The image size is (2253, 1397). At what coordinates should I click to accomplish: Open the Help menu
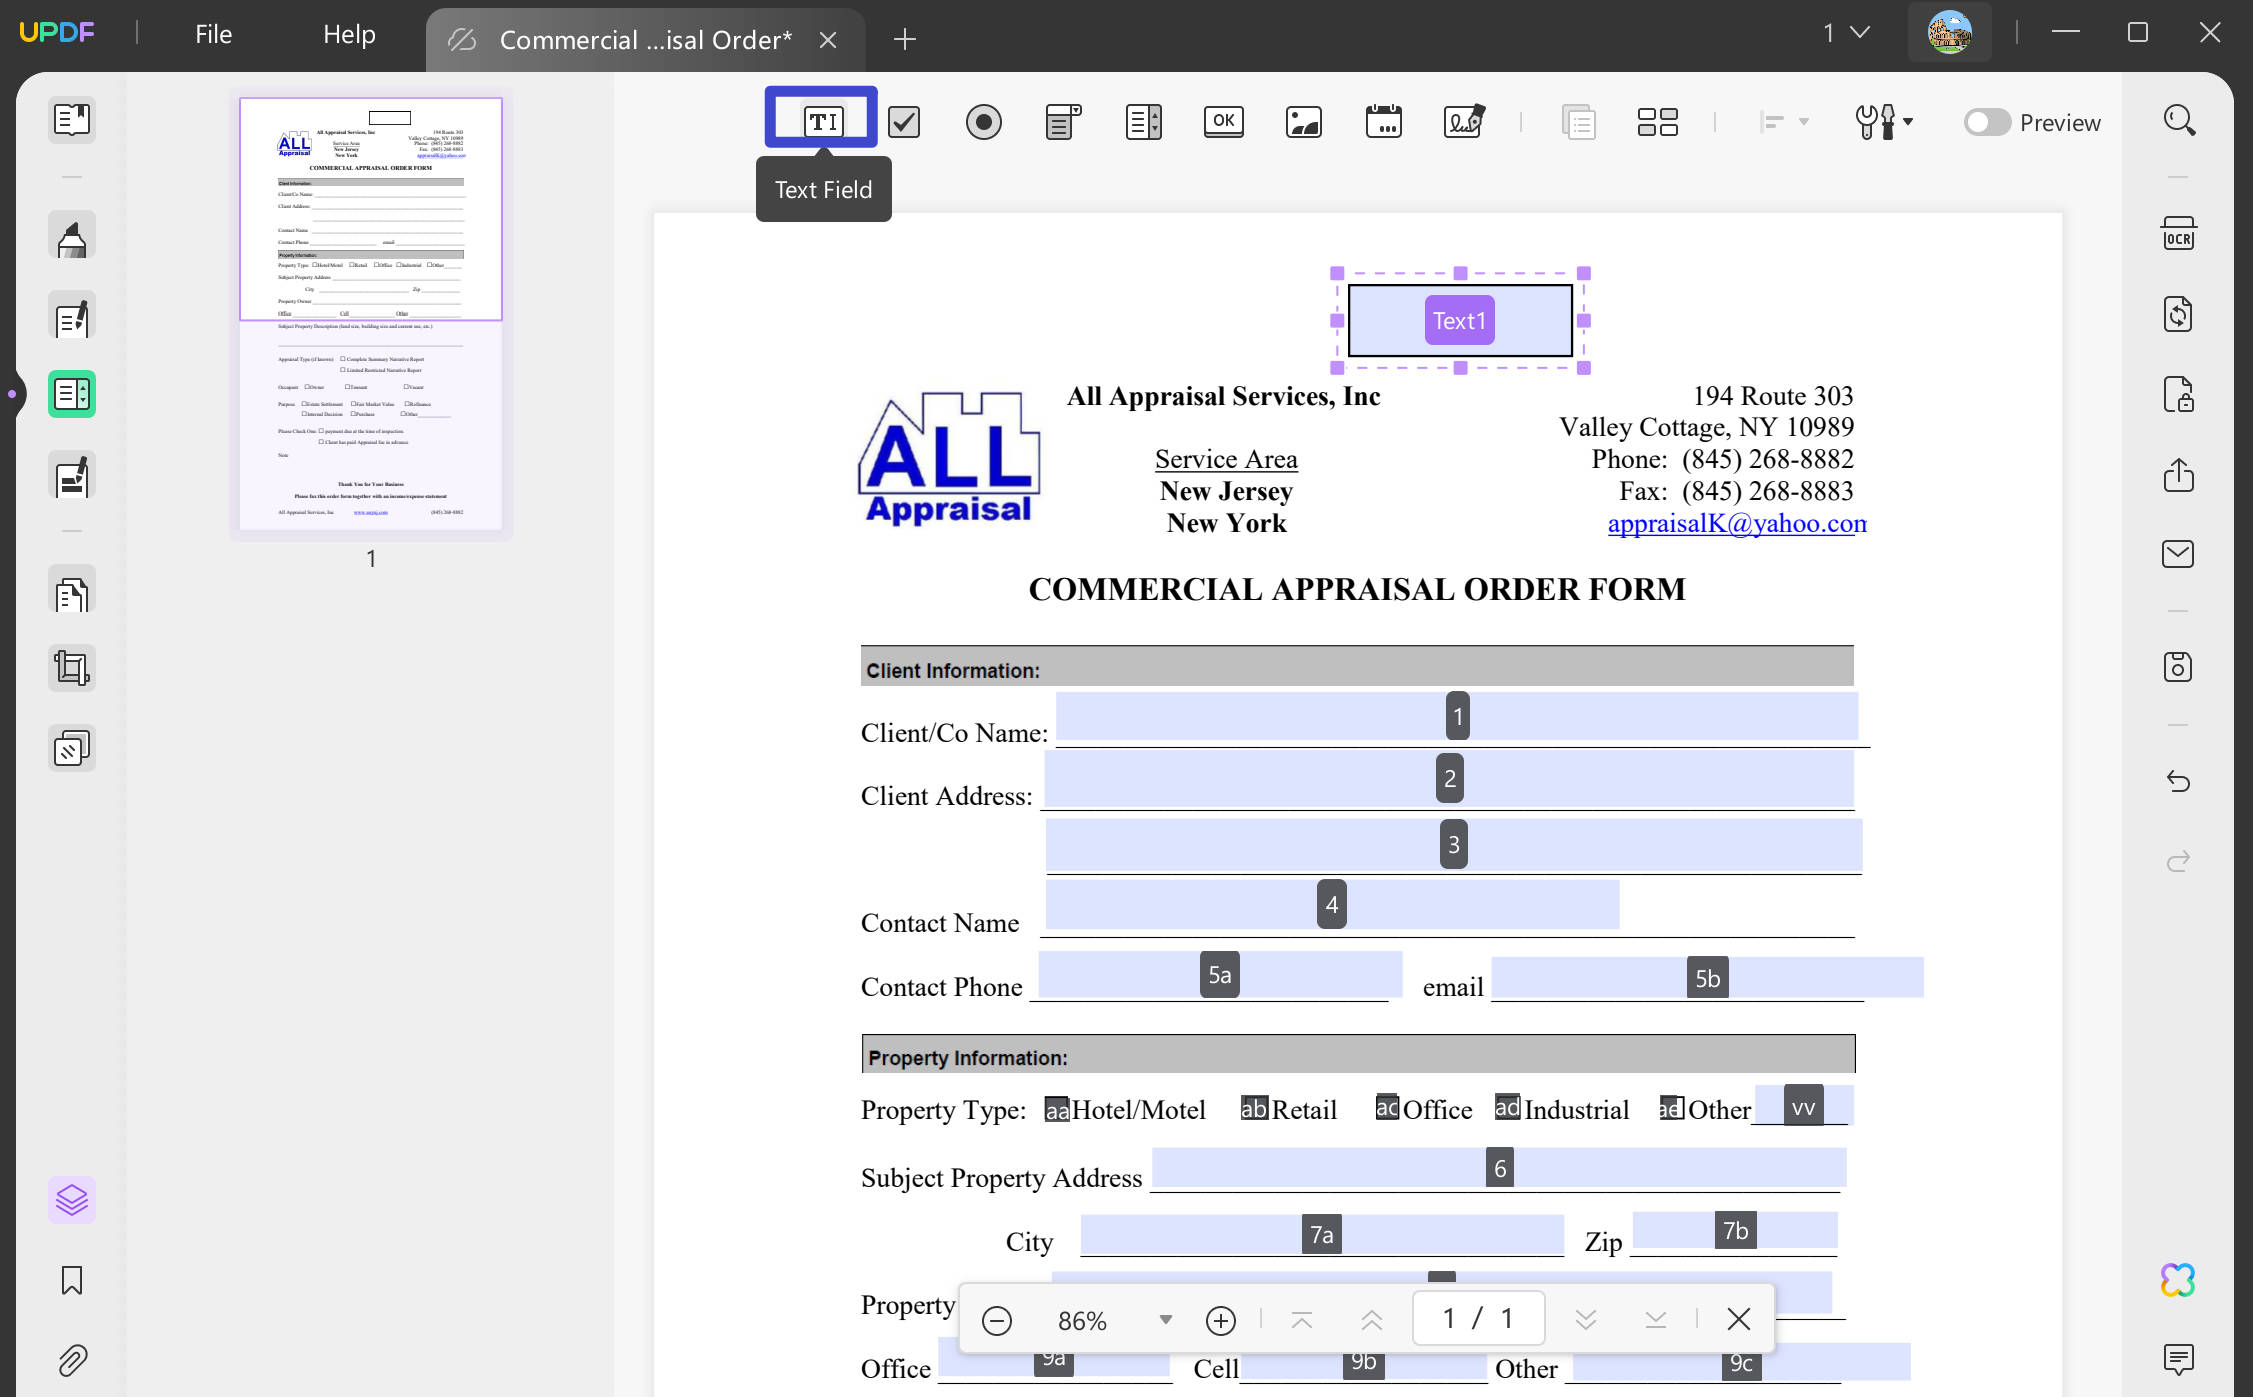tap(349, 35)
